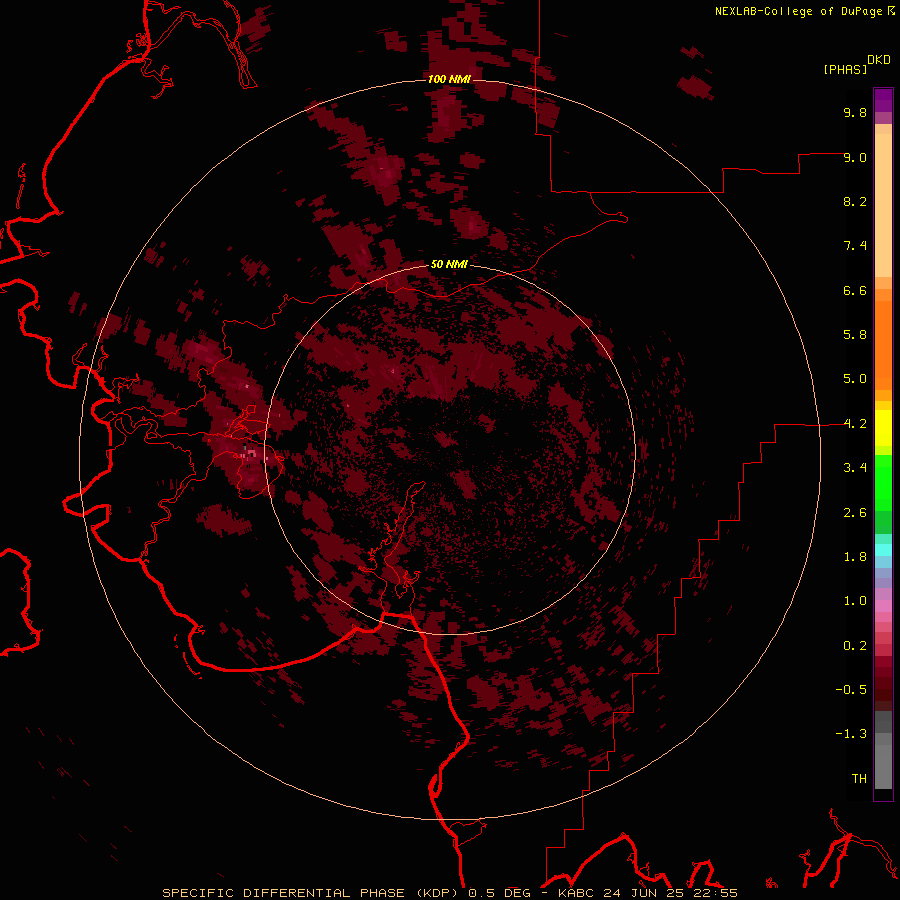
Task: Click the 6.6 value on the scale
Action: [855, 290]
